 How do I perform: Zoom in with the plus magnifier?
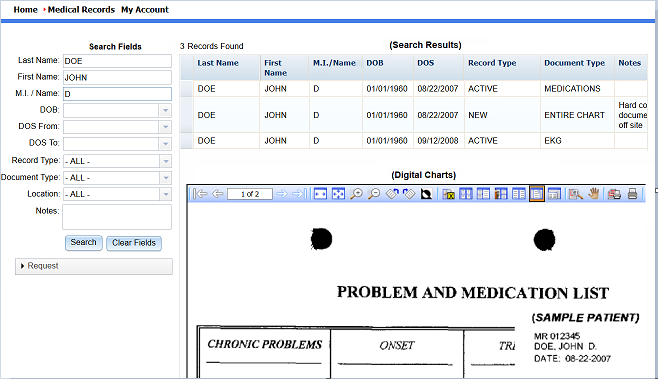coord(356,193)
